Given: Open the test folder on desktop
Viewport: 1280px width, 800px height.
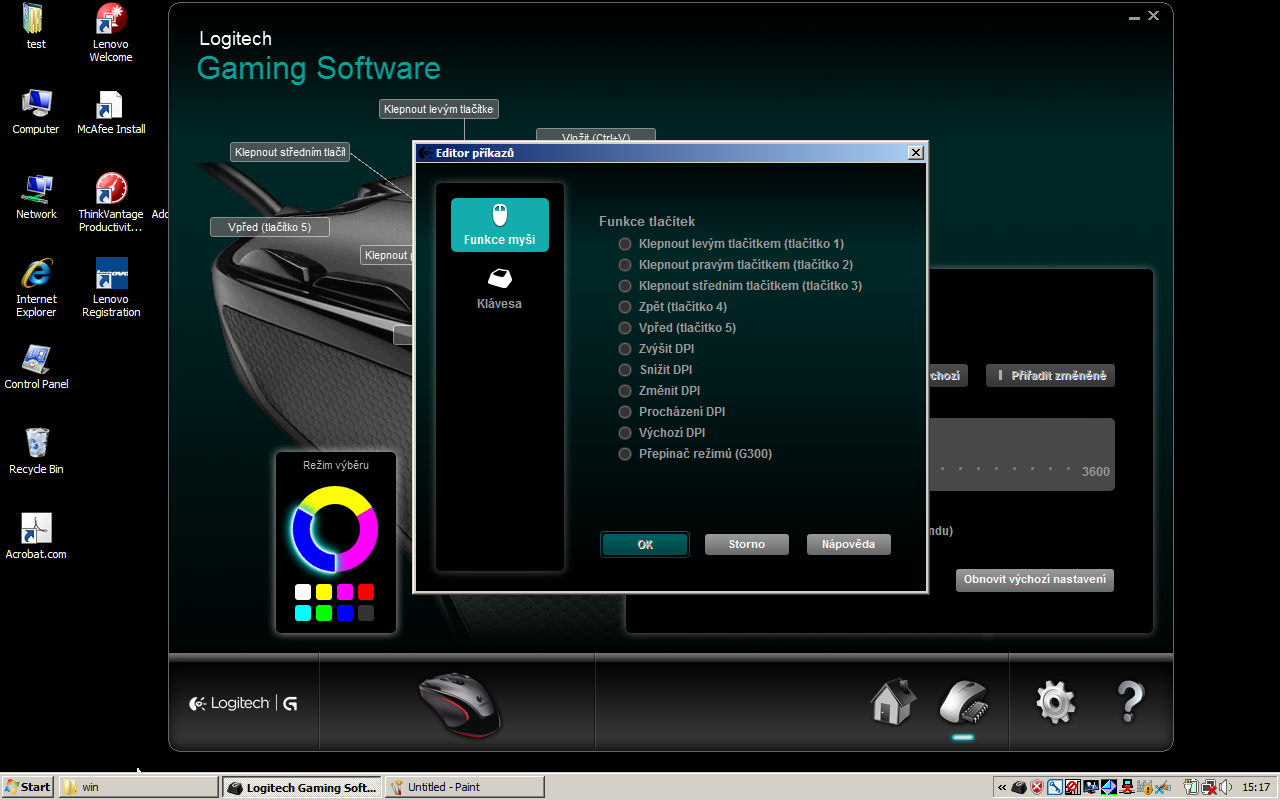Looking at the screenshot, I should click(36, 27).
